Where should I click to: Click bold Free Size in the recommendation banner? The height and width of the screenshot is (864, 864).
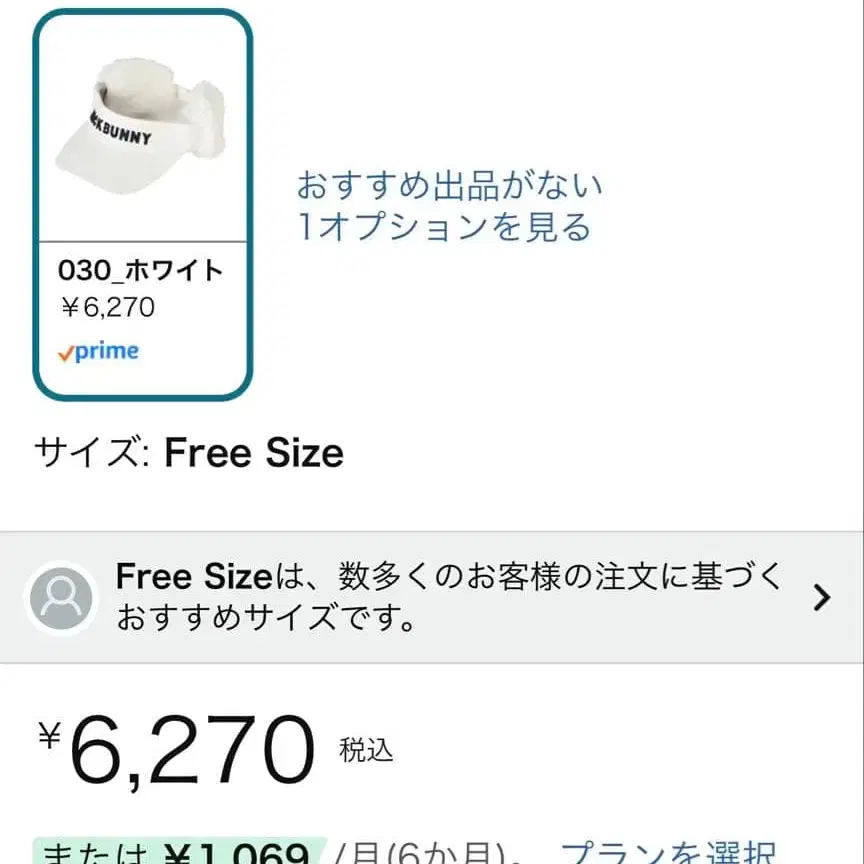click(193, 576)
